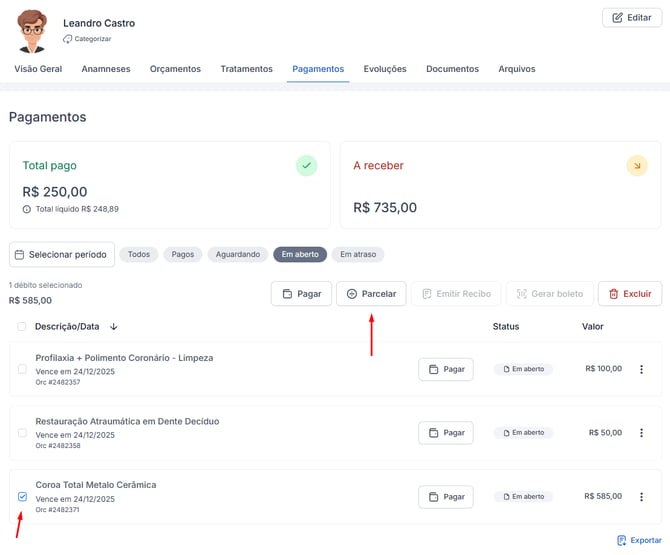Click the Exportar link
Viewport: 670px width, 555px height.
point(639,540)
